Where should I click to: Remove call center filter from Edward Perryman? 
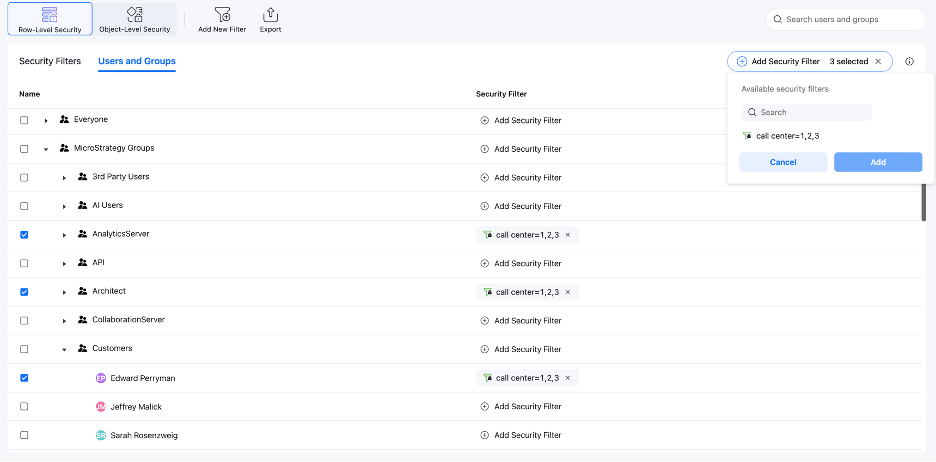[568, 378]
